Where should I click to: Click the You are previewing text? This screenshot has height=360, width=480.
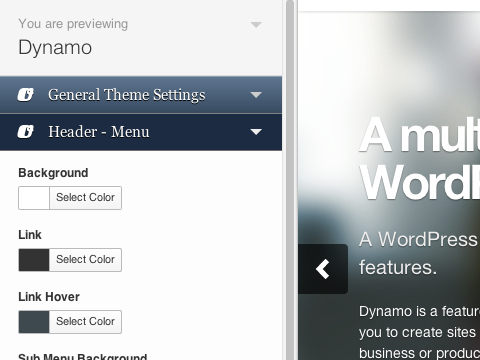tap(73, 24)
